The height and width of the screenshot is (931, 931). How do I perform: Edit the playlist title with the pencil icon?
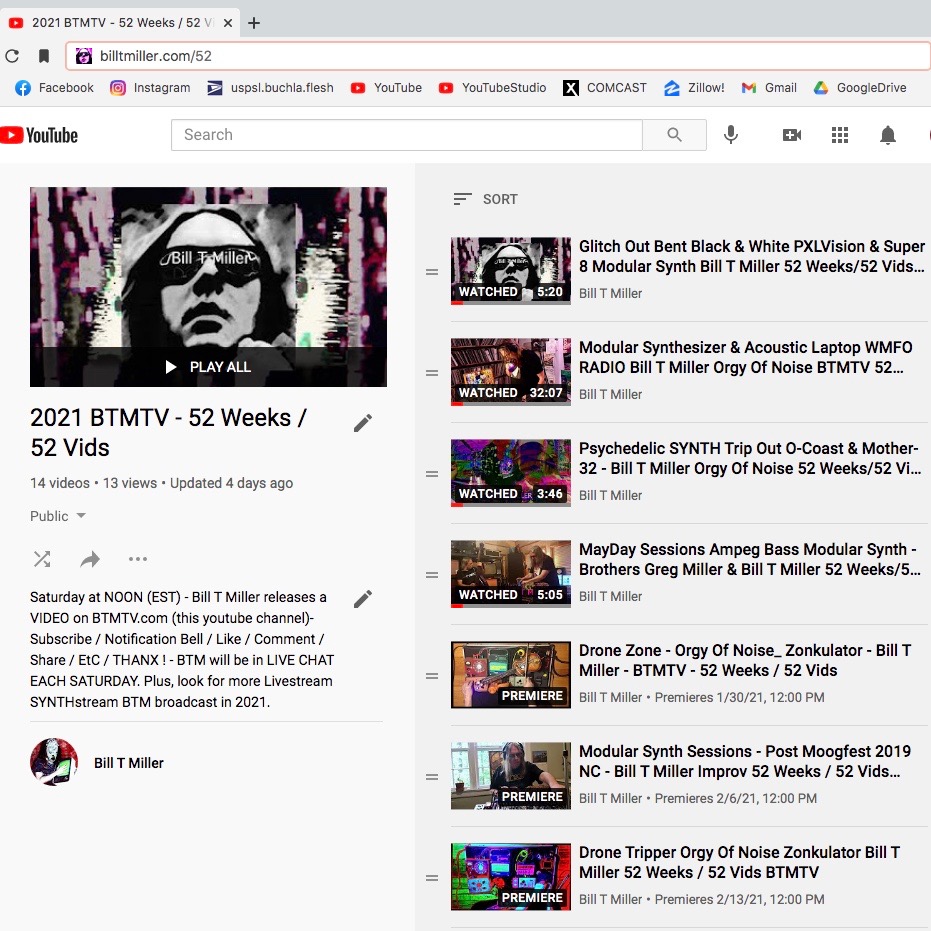[x=362, y=422]
